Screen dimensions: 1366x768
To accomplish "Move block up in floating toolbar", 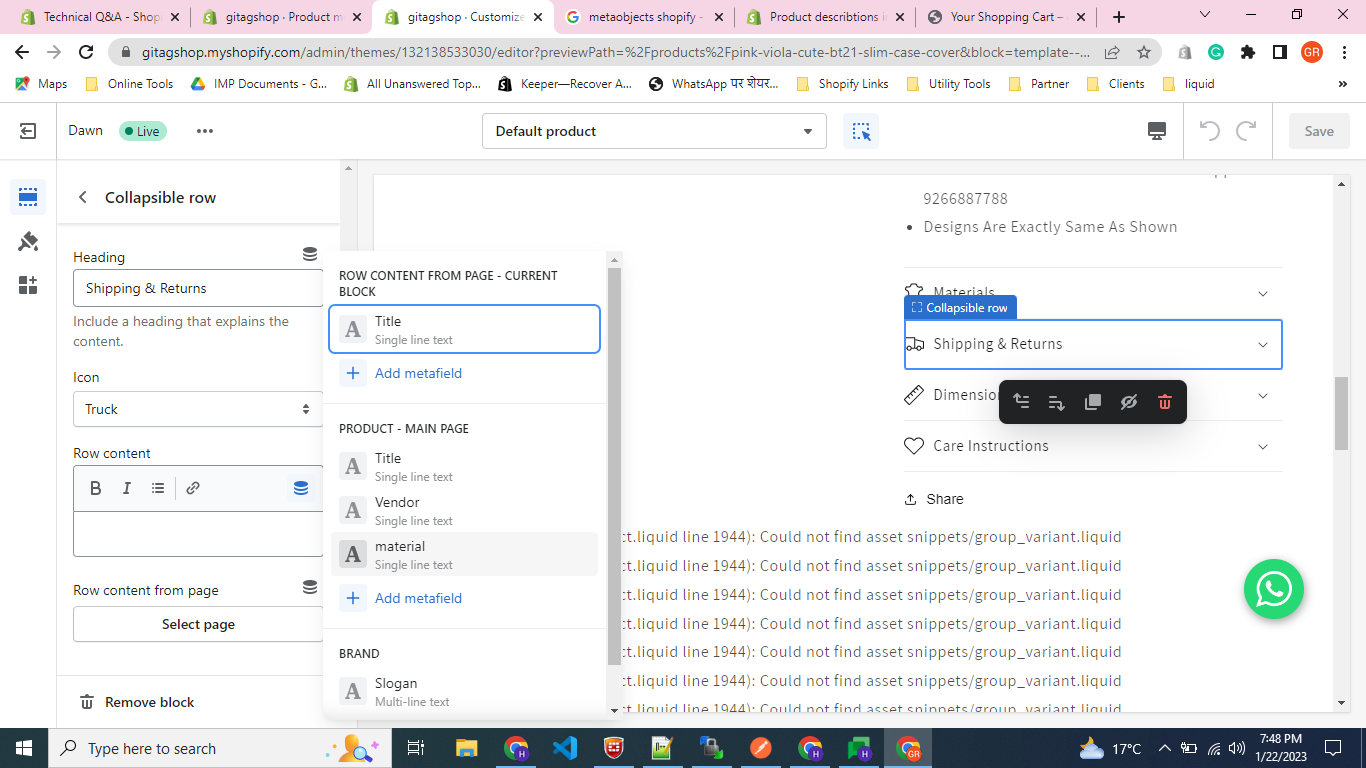I will click(1021, 402).
